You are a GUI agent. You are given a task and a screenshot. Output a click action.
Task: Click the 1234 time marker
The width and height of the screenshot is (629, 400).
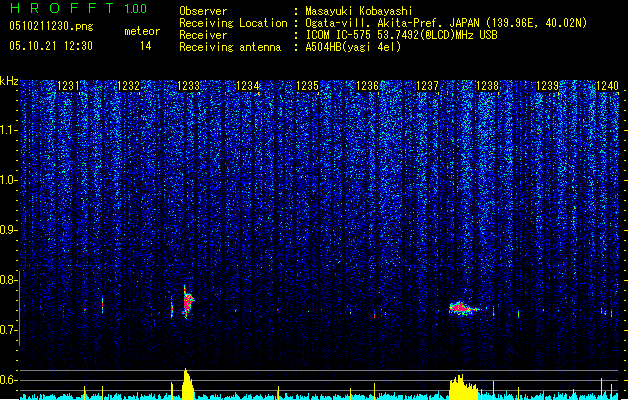(x=248, y=86)
